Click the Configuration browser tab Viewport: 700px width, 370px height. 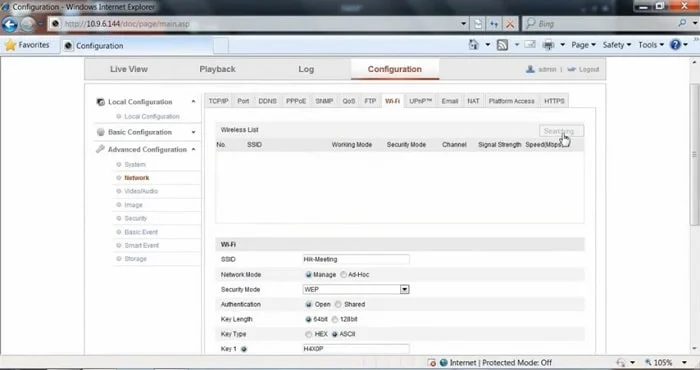tap(138, 46)
